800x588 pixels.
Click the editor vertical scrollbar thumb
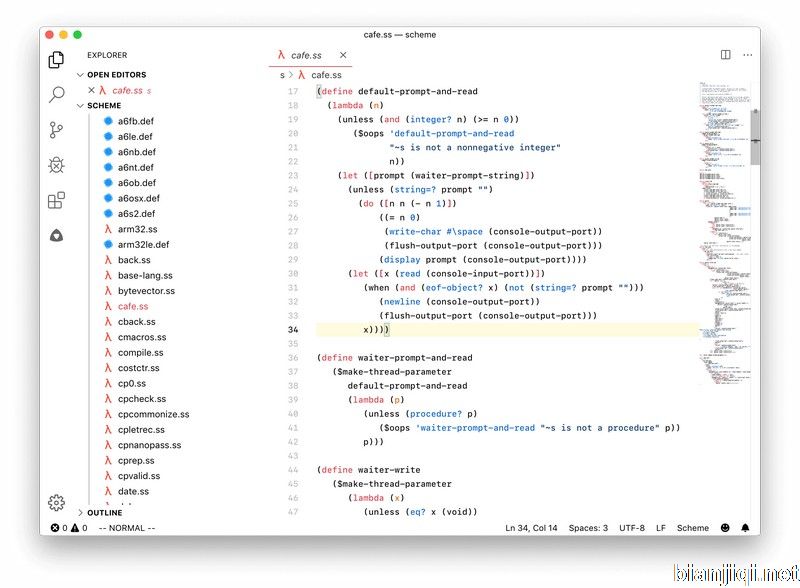pos(755,137)
